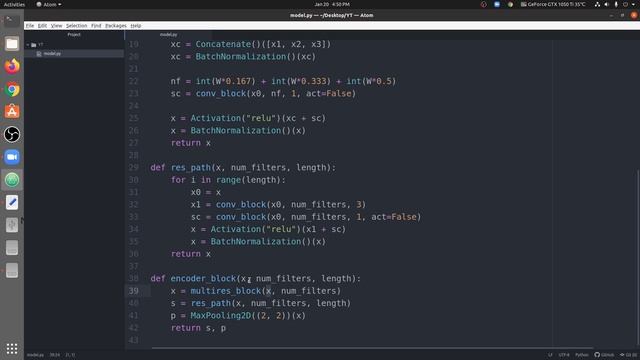
Task: Open the USB drive icon in dock
Action: [x=12, y=225]
